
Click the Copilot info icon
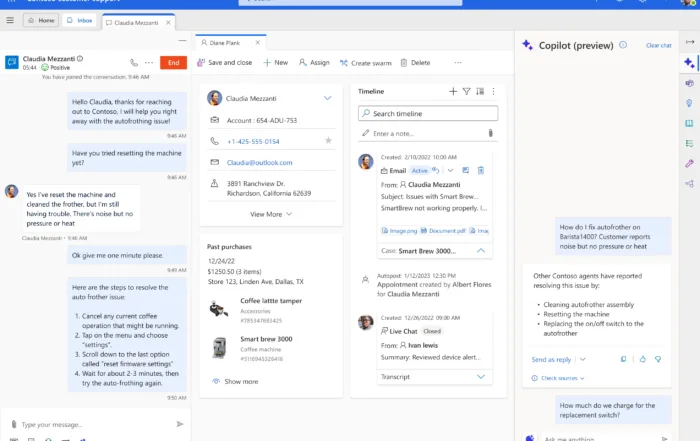click(623, 45)
